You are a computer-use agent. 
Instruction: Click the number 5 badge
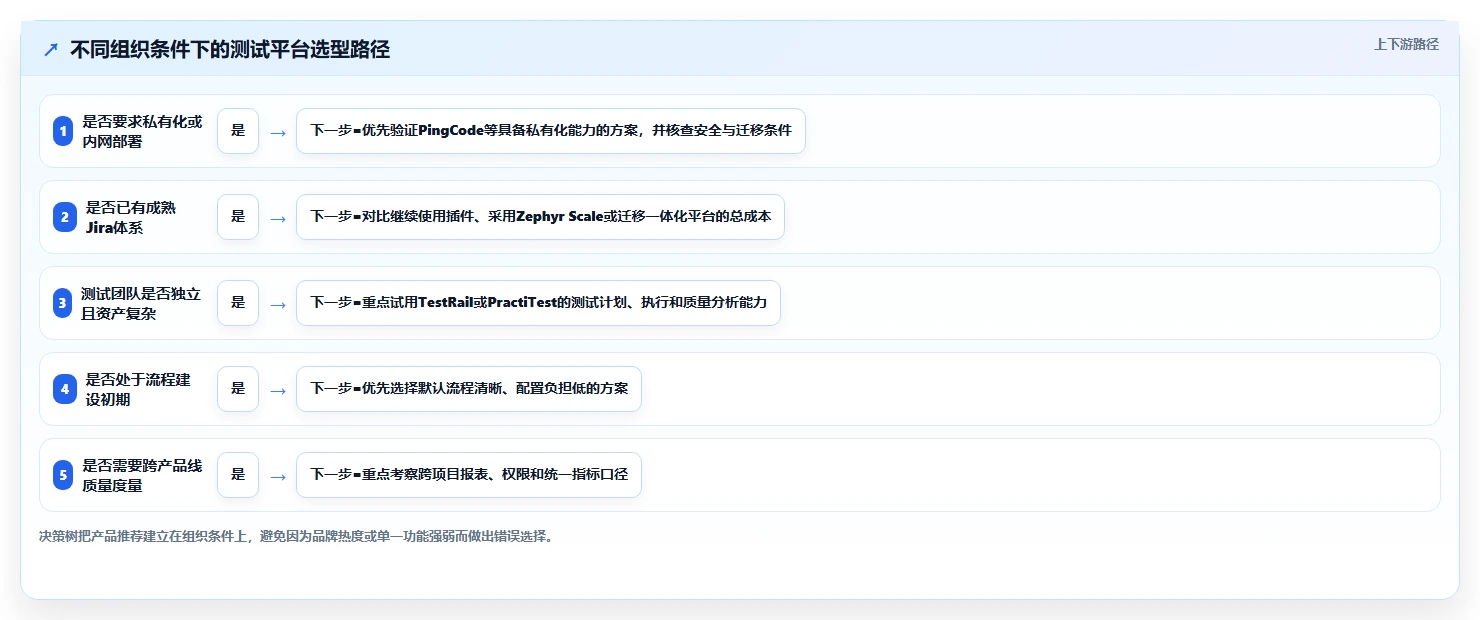pos(63,475)
